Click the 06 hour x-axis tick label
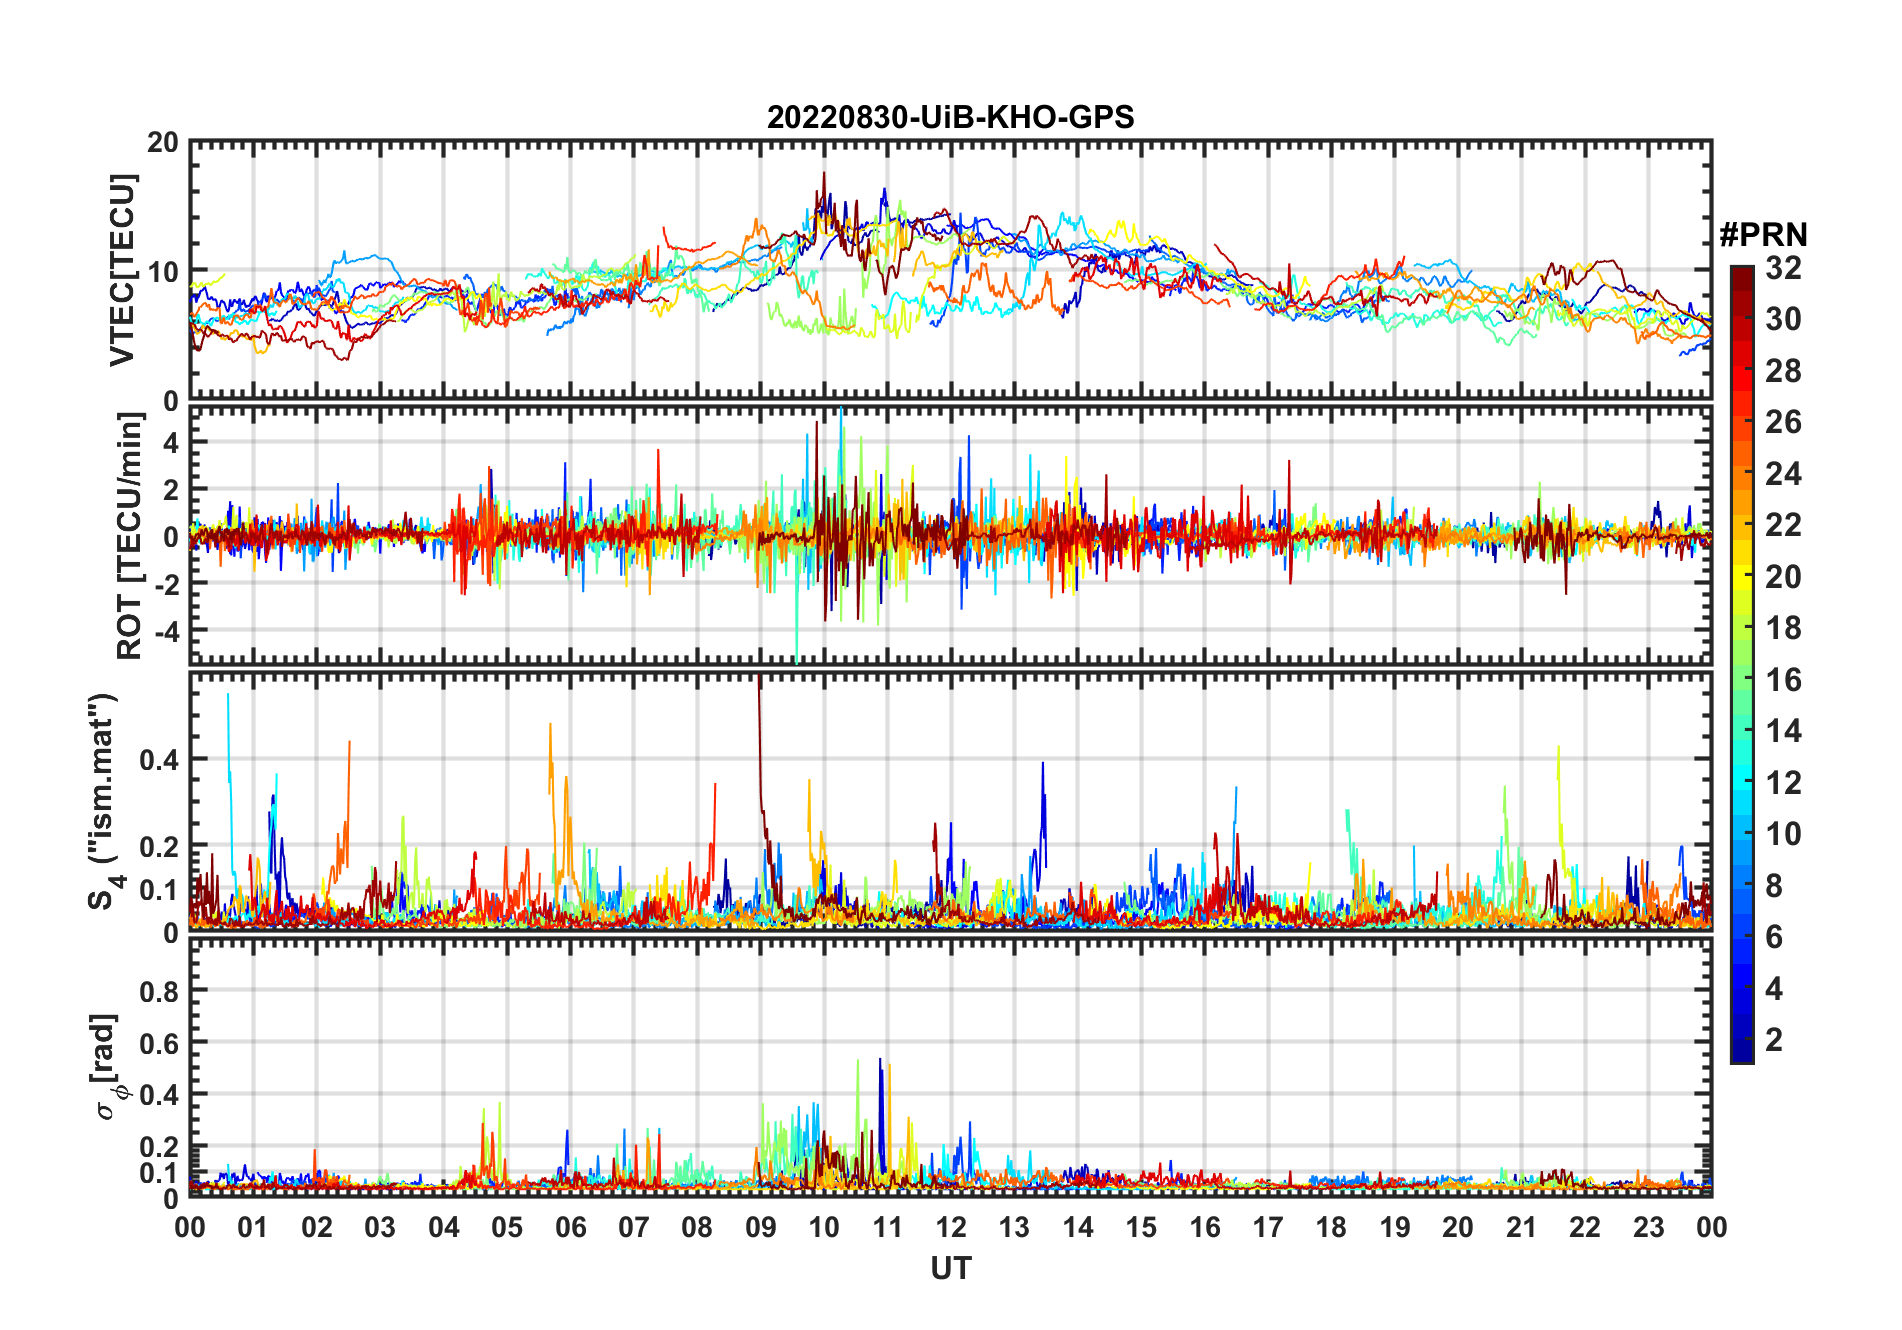The image size is (1902, 1330). tap(570, 1227)
